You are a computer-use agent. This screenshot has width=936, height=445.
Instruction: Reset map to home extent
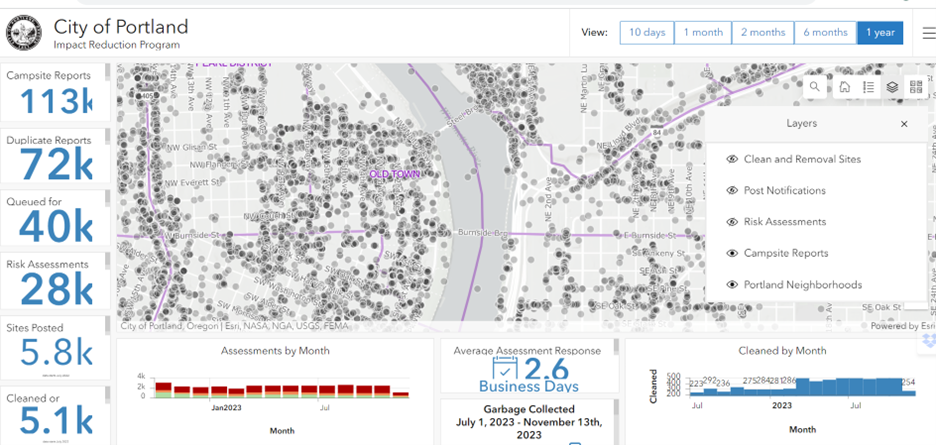pos(845,87)
